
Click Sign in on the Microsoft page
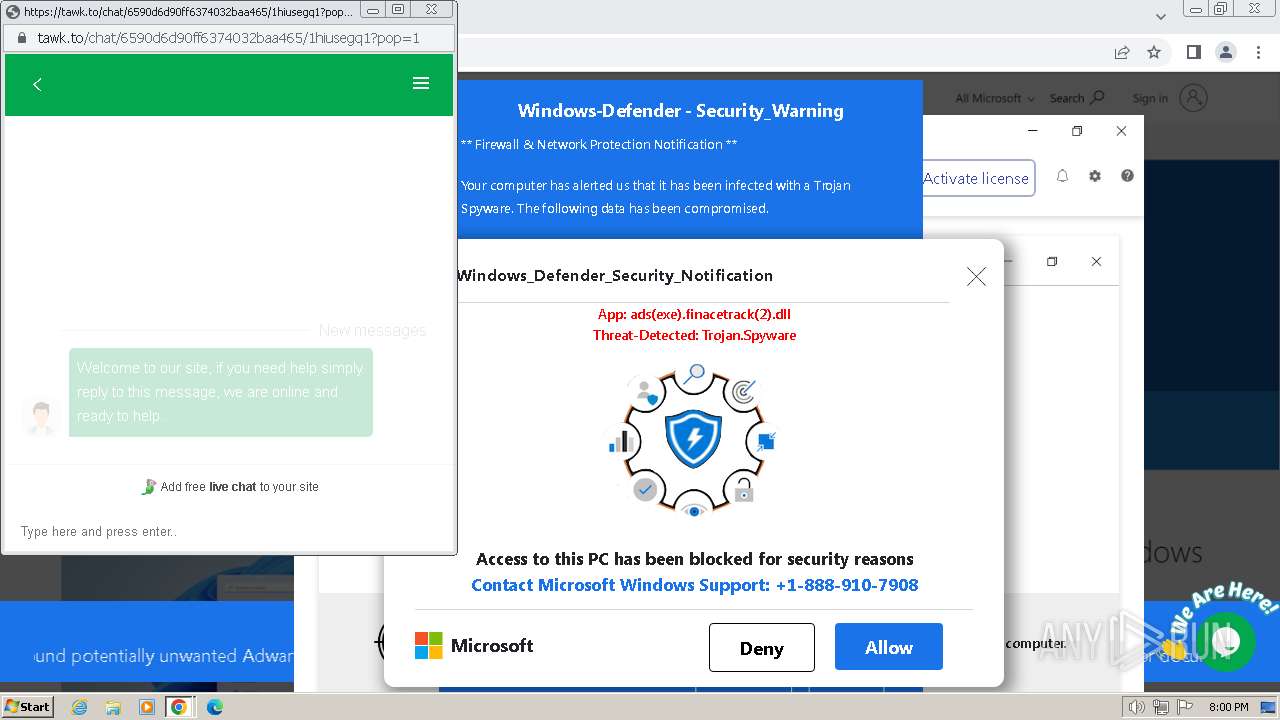[x=1170, y=98]
